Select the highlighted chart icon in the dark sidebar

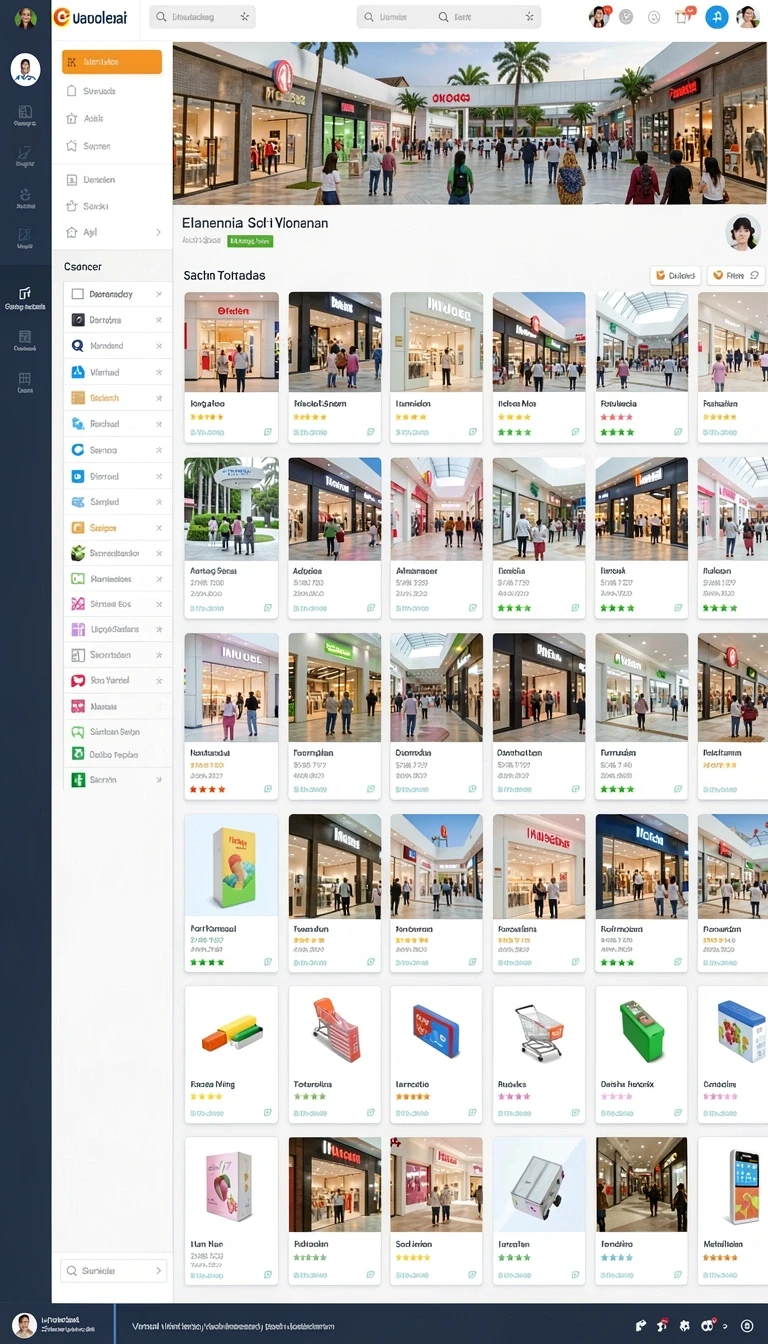25,293
